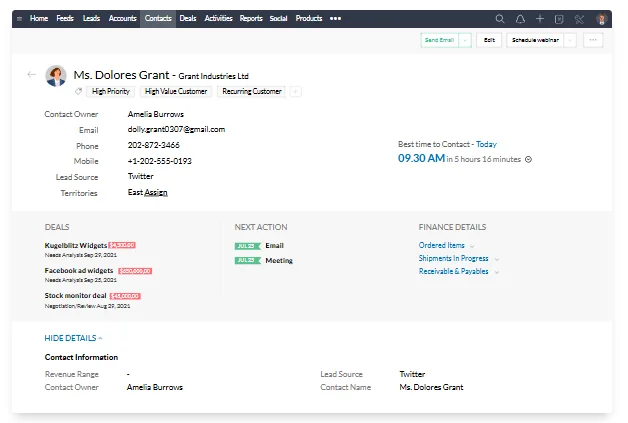Click the plus create-new icon
This screenshot has height=423, width=628.
(540, 19)
